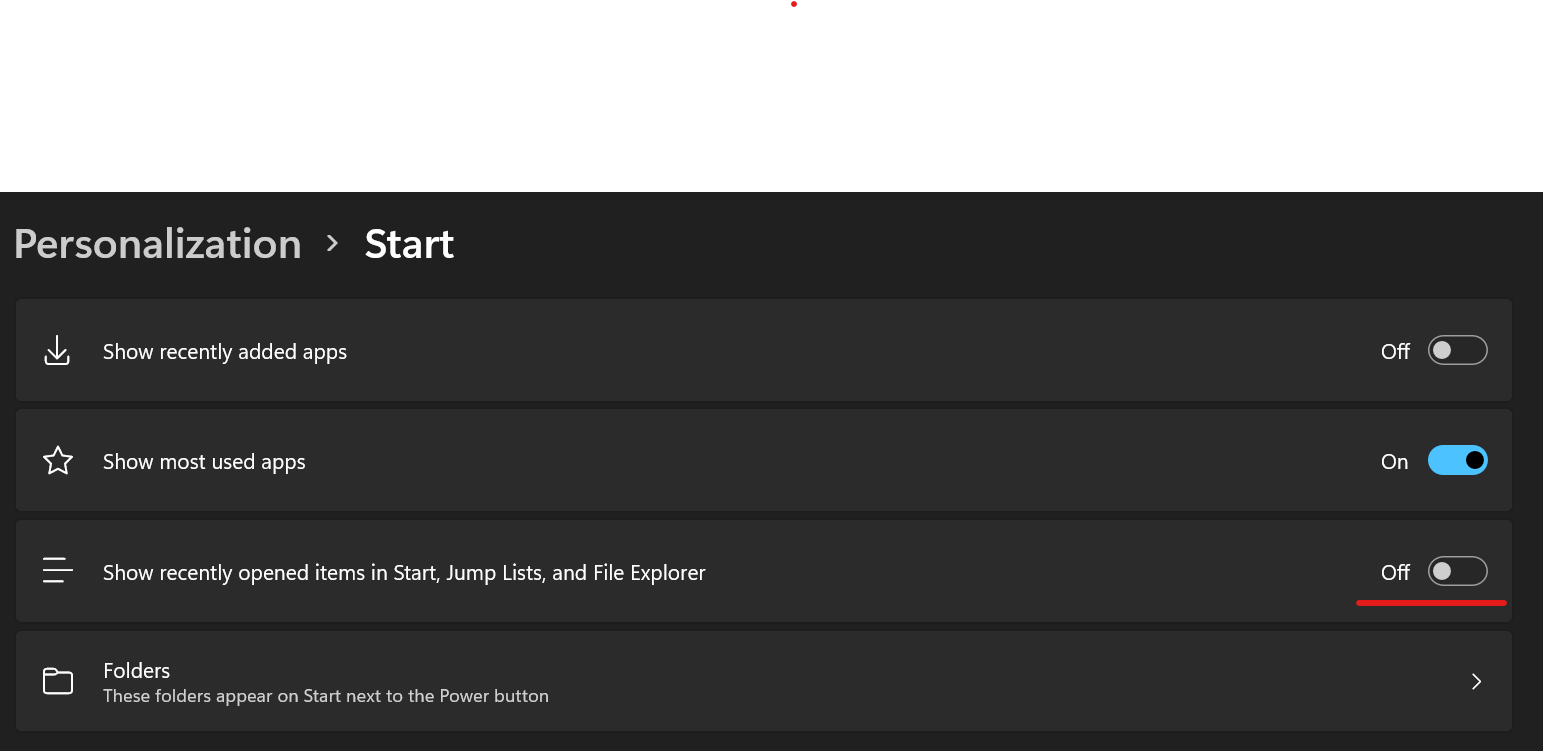1543x751 pixels.
Task: Click the star icon beside most used apps
Action: (58, 461)
